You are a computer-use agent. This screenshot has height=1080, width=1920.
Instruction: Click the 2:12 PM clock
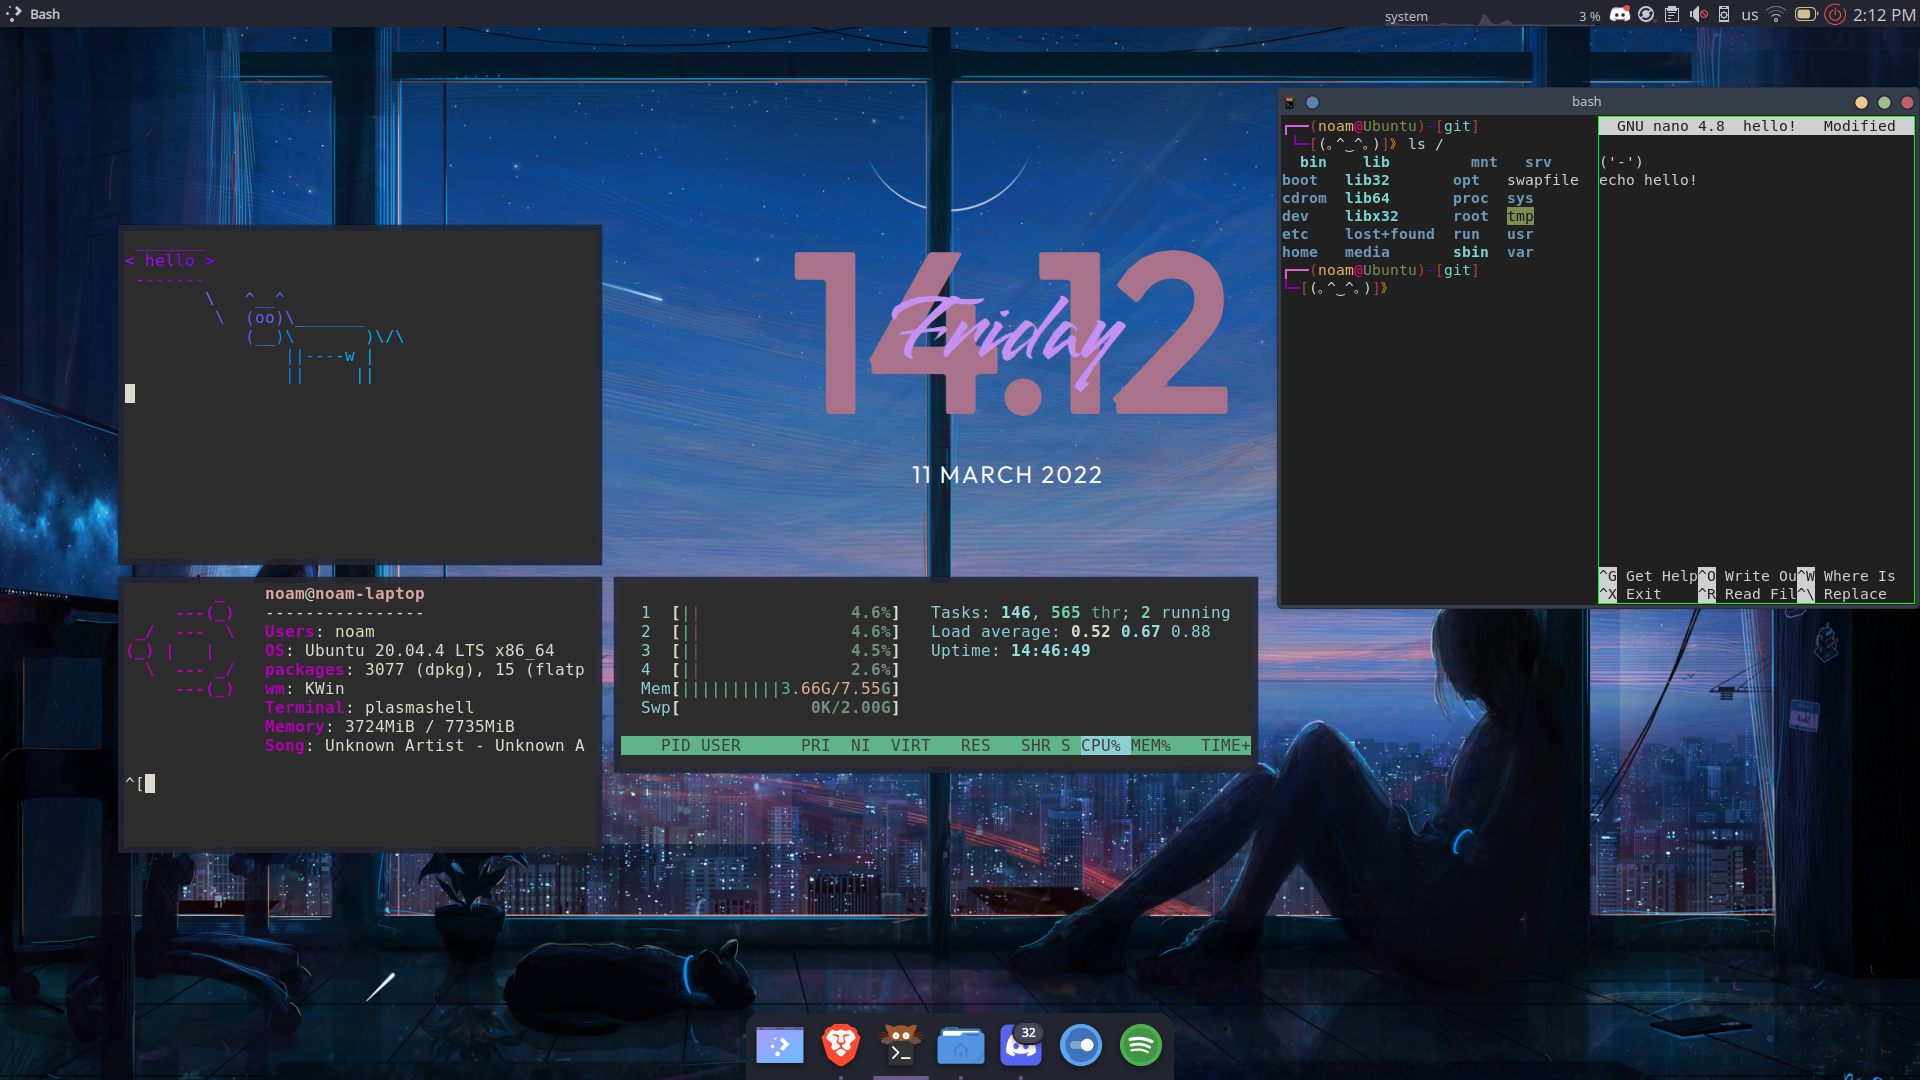tap(1884, 15)
